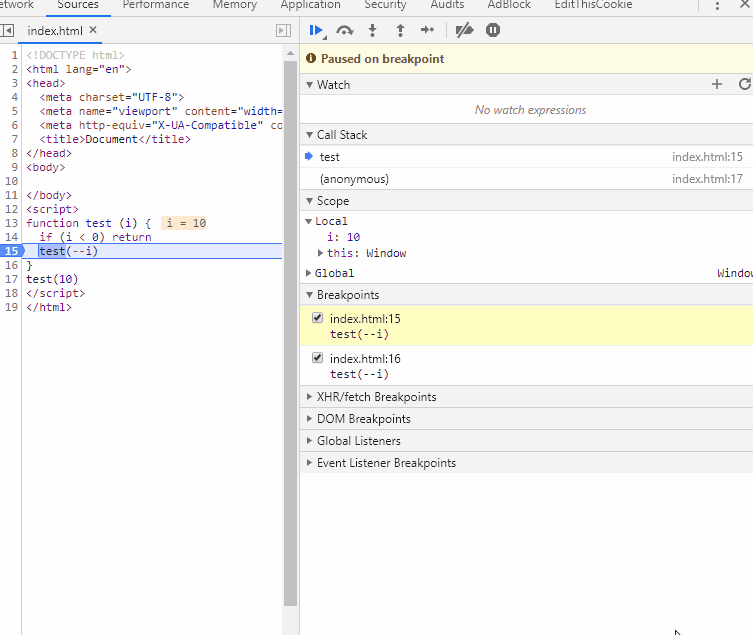Expand the this: Window object
The image size is (753, 635).
point(320,253)
